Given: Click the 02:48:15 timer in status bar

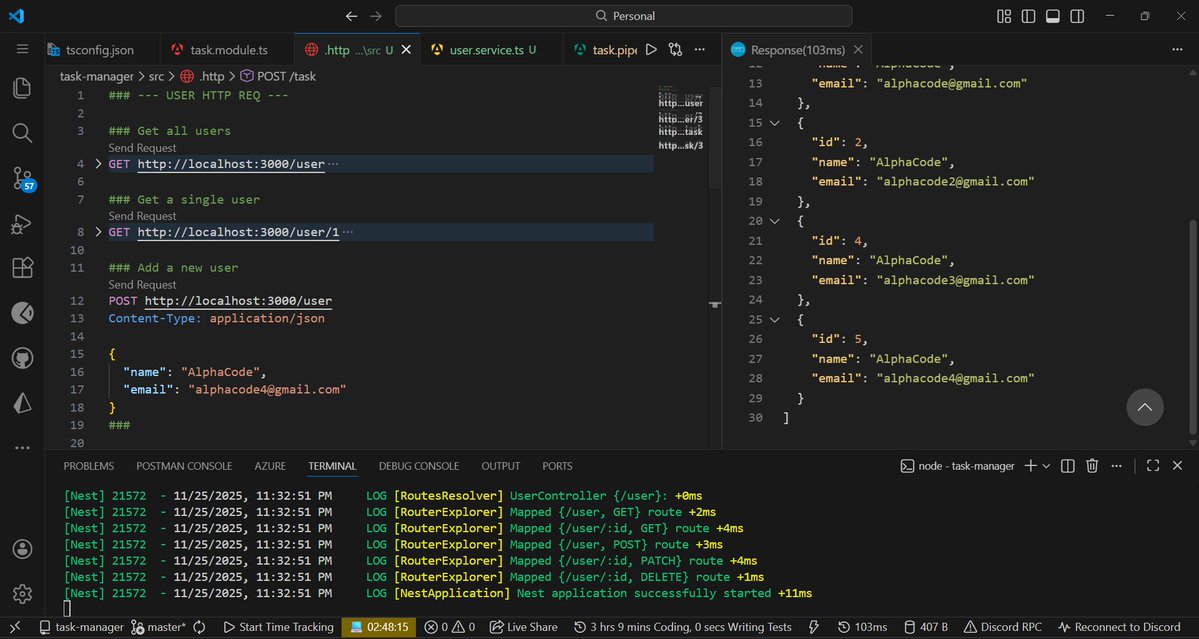Looking at the screenshot, I should pos(383,627).
